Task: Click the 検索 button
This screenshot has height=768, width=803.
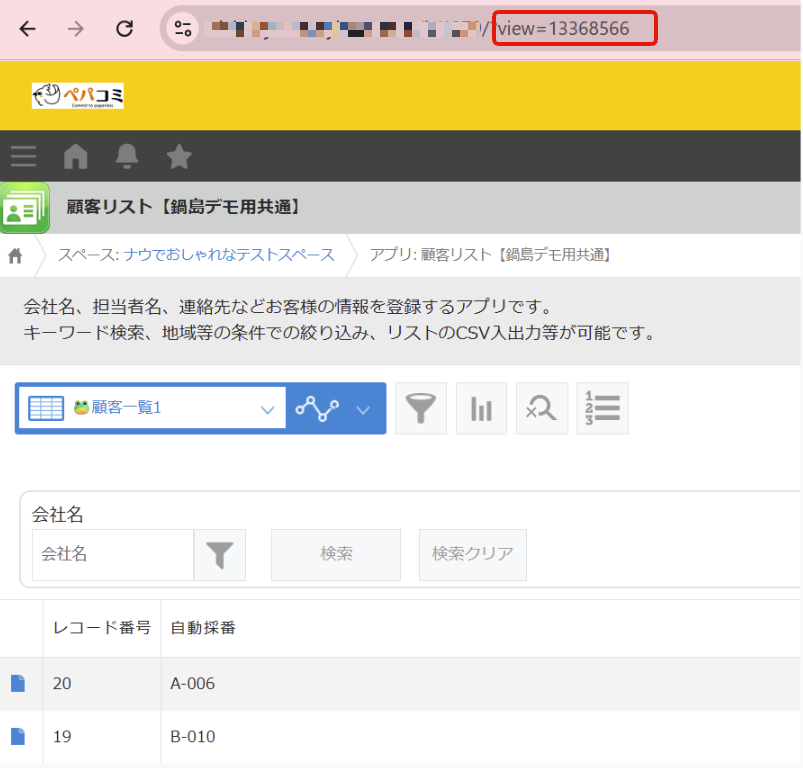Action: tap(336, 555)
